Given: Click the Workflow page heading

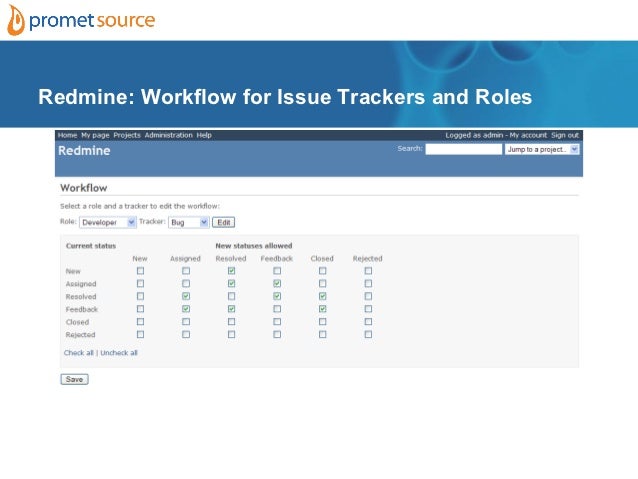Looking at the screenshot, I should 84,188.
